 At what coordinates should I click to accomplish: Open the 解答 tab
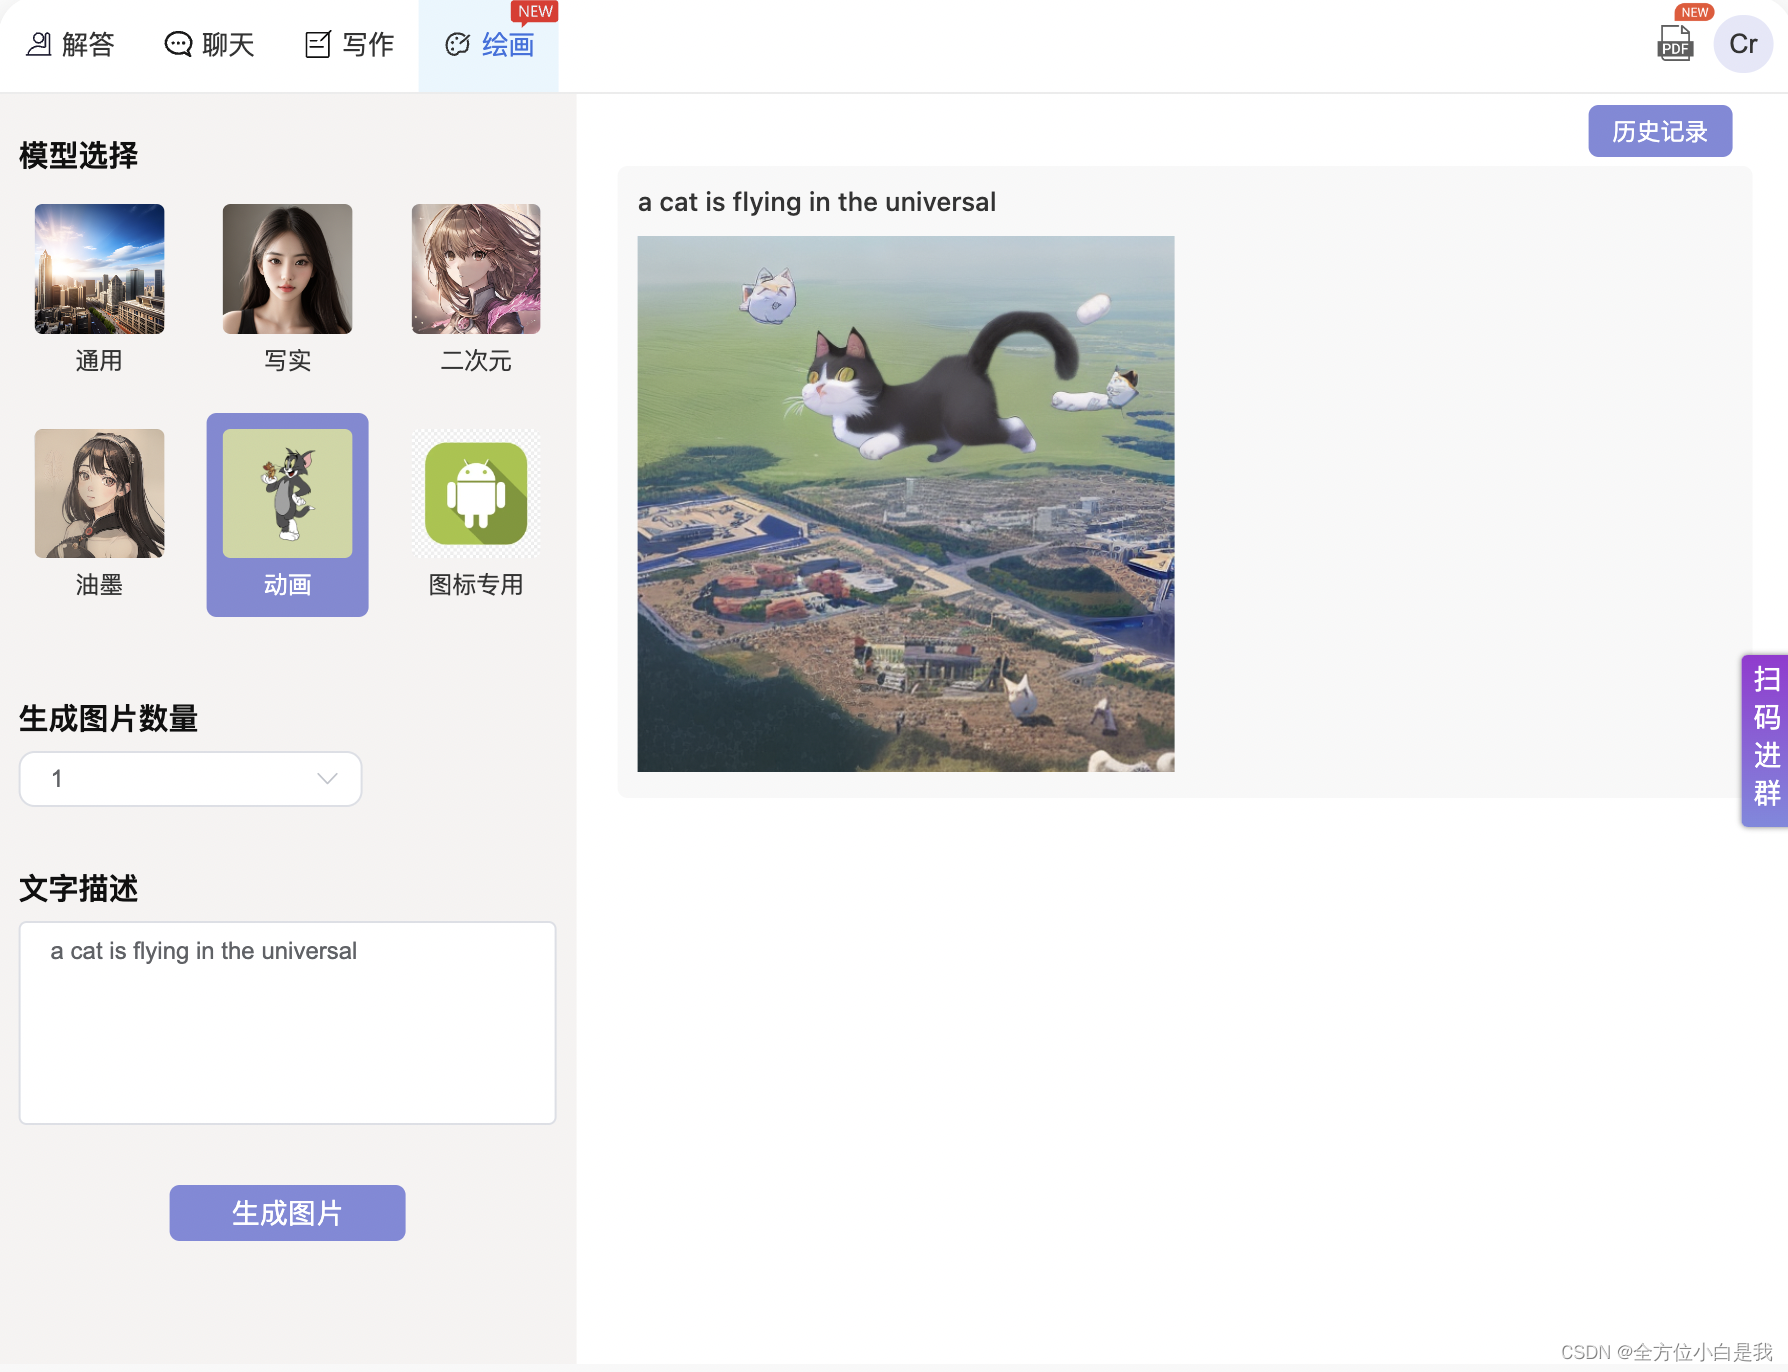70,45
